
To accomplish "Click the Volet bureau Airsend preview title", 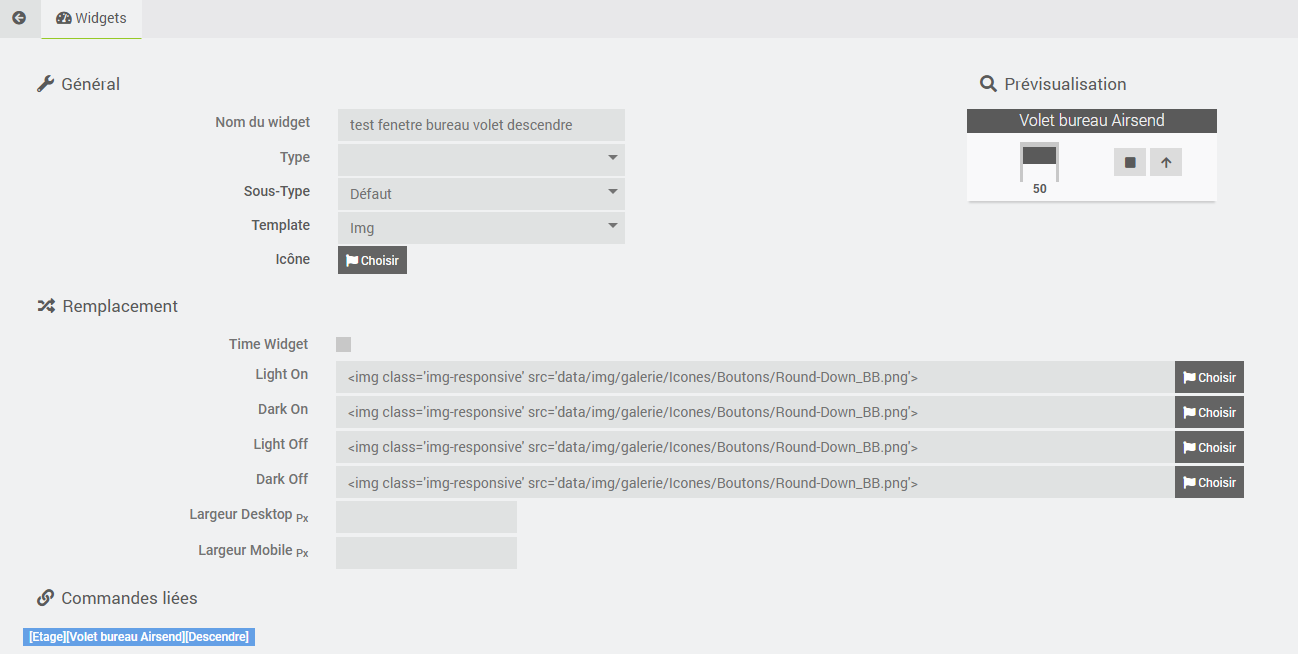I will [x=1092, y=121].
